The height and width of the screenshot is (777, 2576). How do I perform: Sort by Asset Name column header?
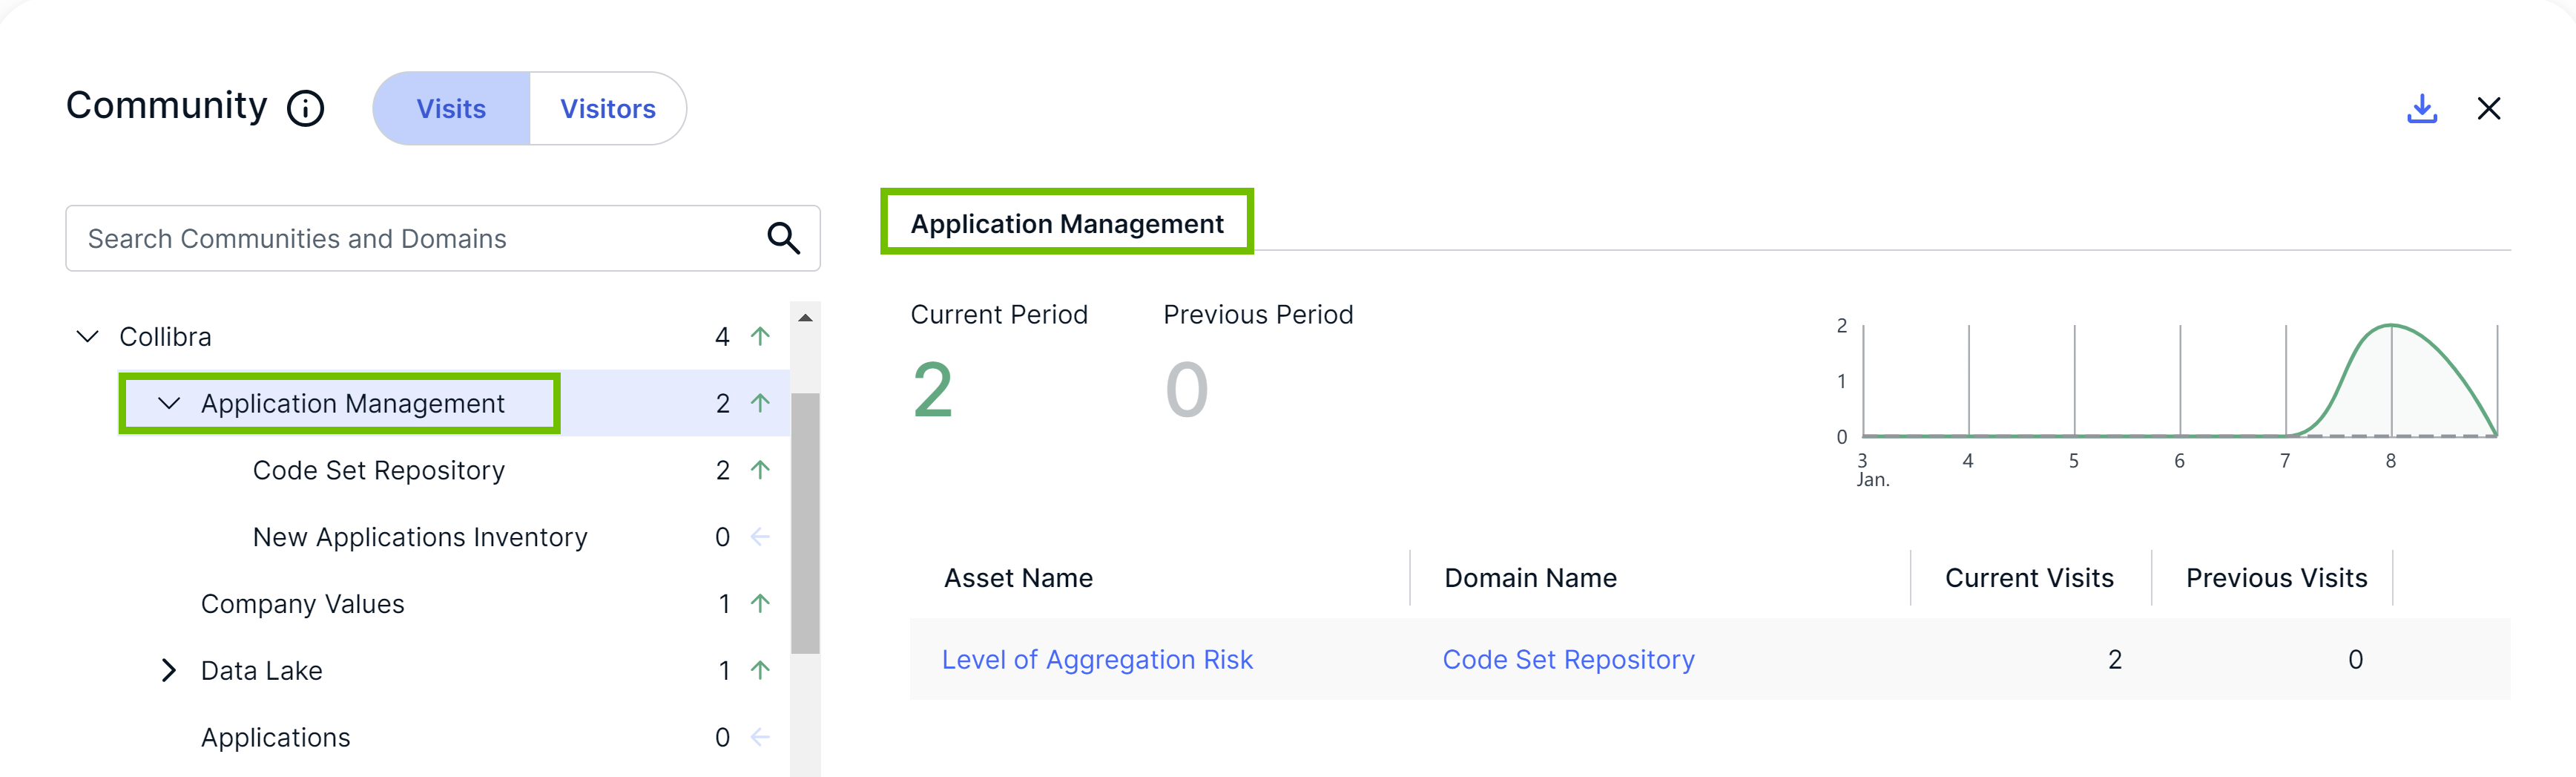click(x=1018, y=578)
